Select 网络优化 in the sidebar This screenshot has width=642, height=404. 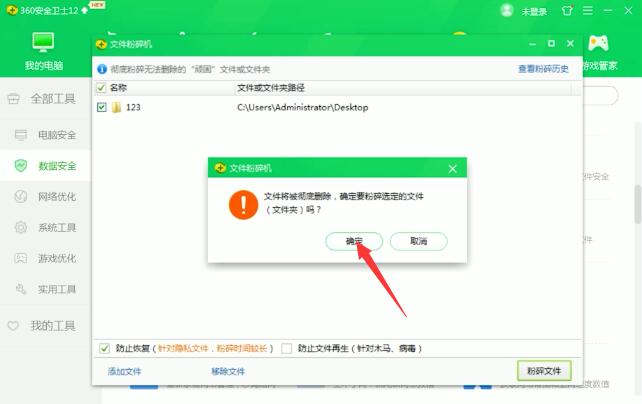click(45, 196)
